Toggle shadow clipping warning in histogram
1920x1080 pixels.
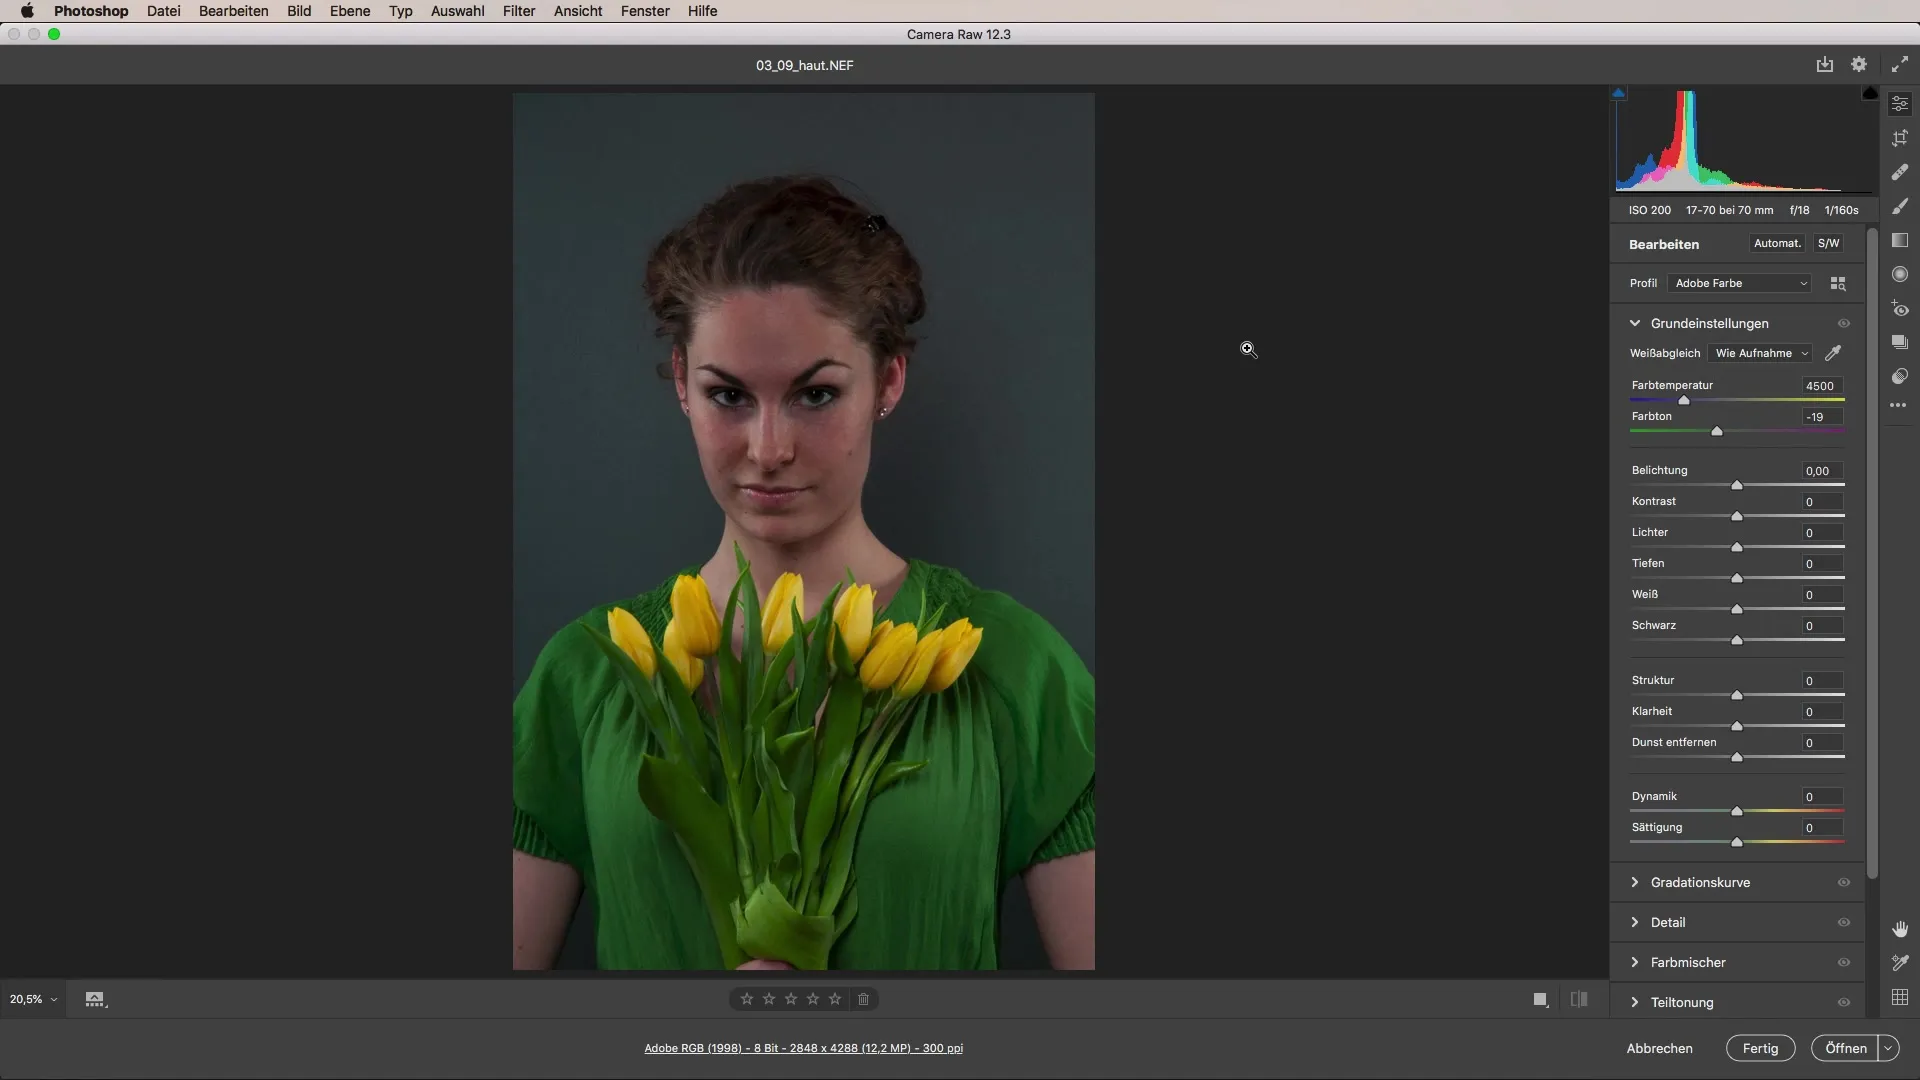pos(1619,93)
